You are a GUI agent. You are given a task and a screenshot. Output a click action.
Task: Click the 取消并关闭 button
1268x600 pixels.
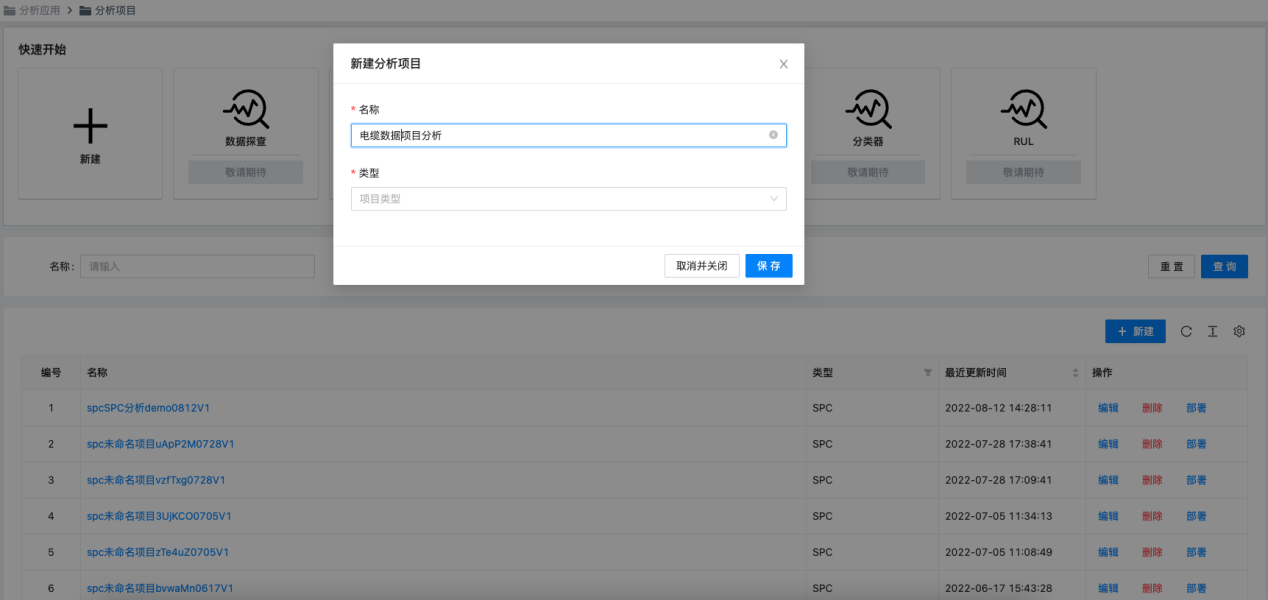click(701, 266)
